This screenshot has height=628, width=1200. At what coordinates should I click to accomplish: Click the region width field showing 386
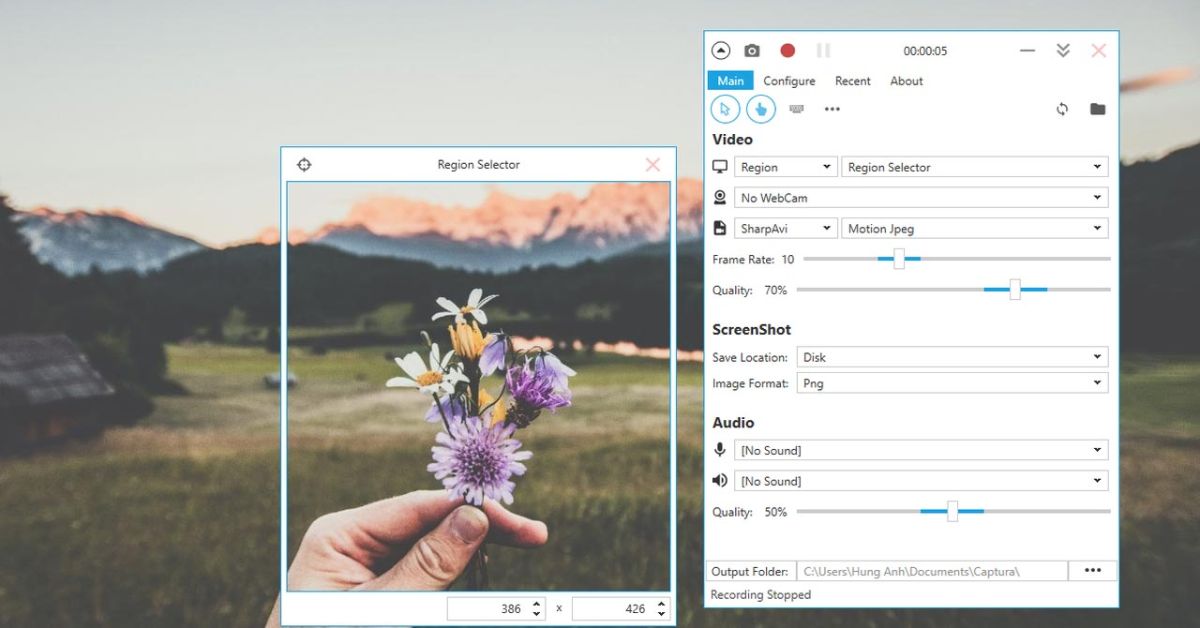(x=488, y=608)
